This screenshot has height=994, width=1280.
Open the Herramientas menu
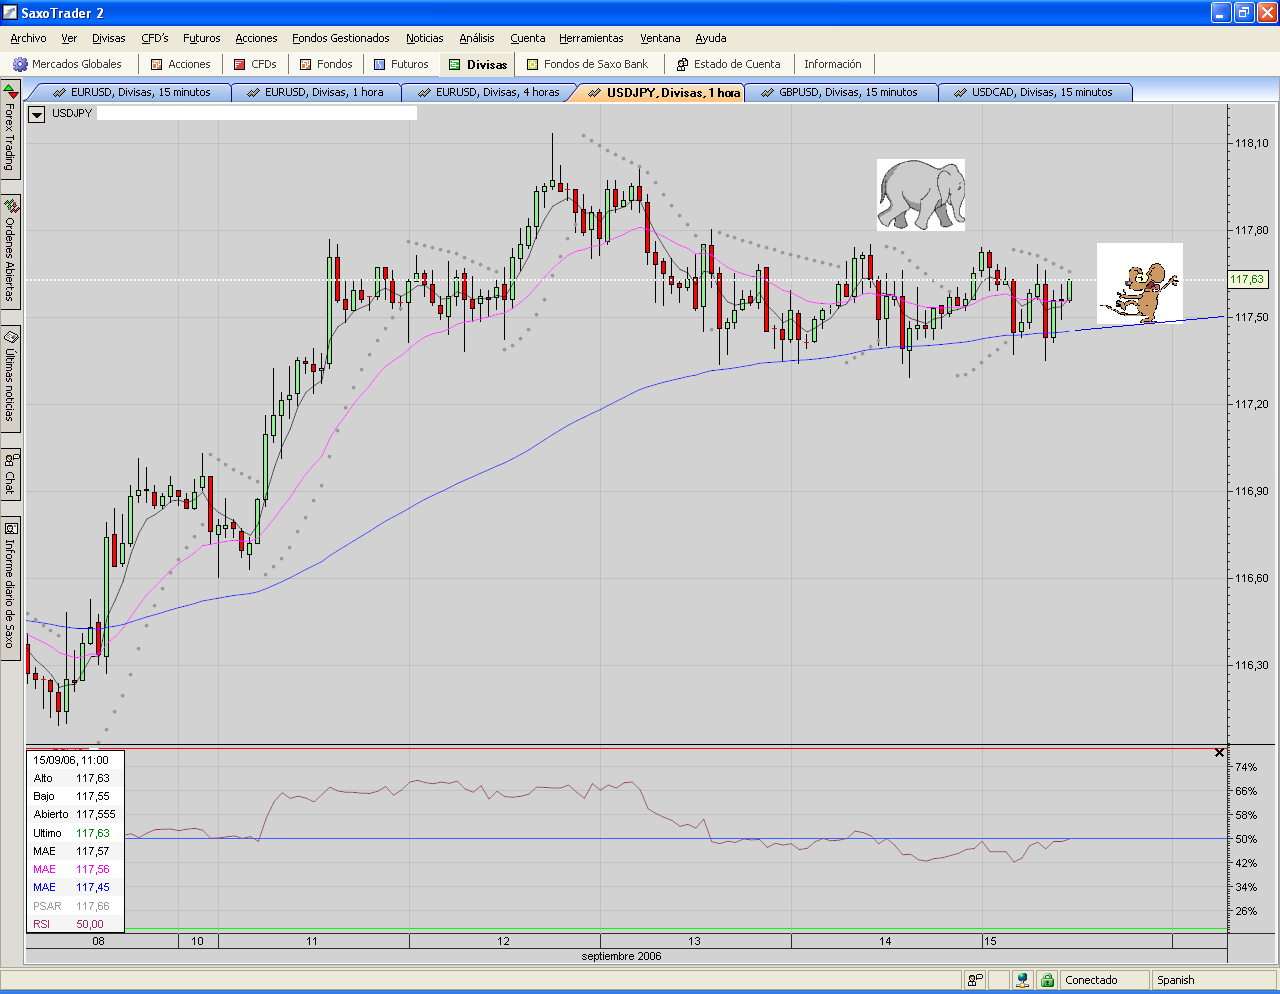[x=591, y=38]
